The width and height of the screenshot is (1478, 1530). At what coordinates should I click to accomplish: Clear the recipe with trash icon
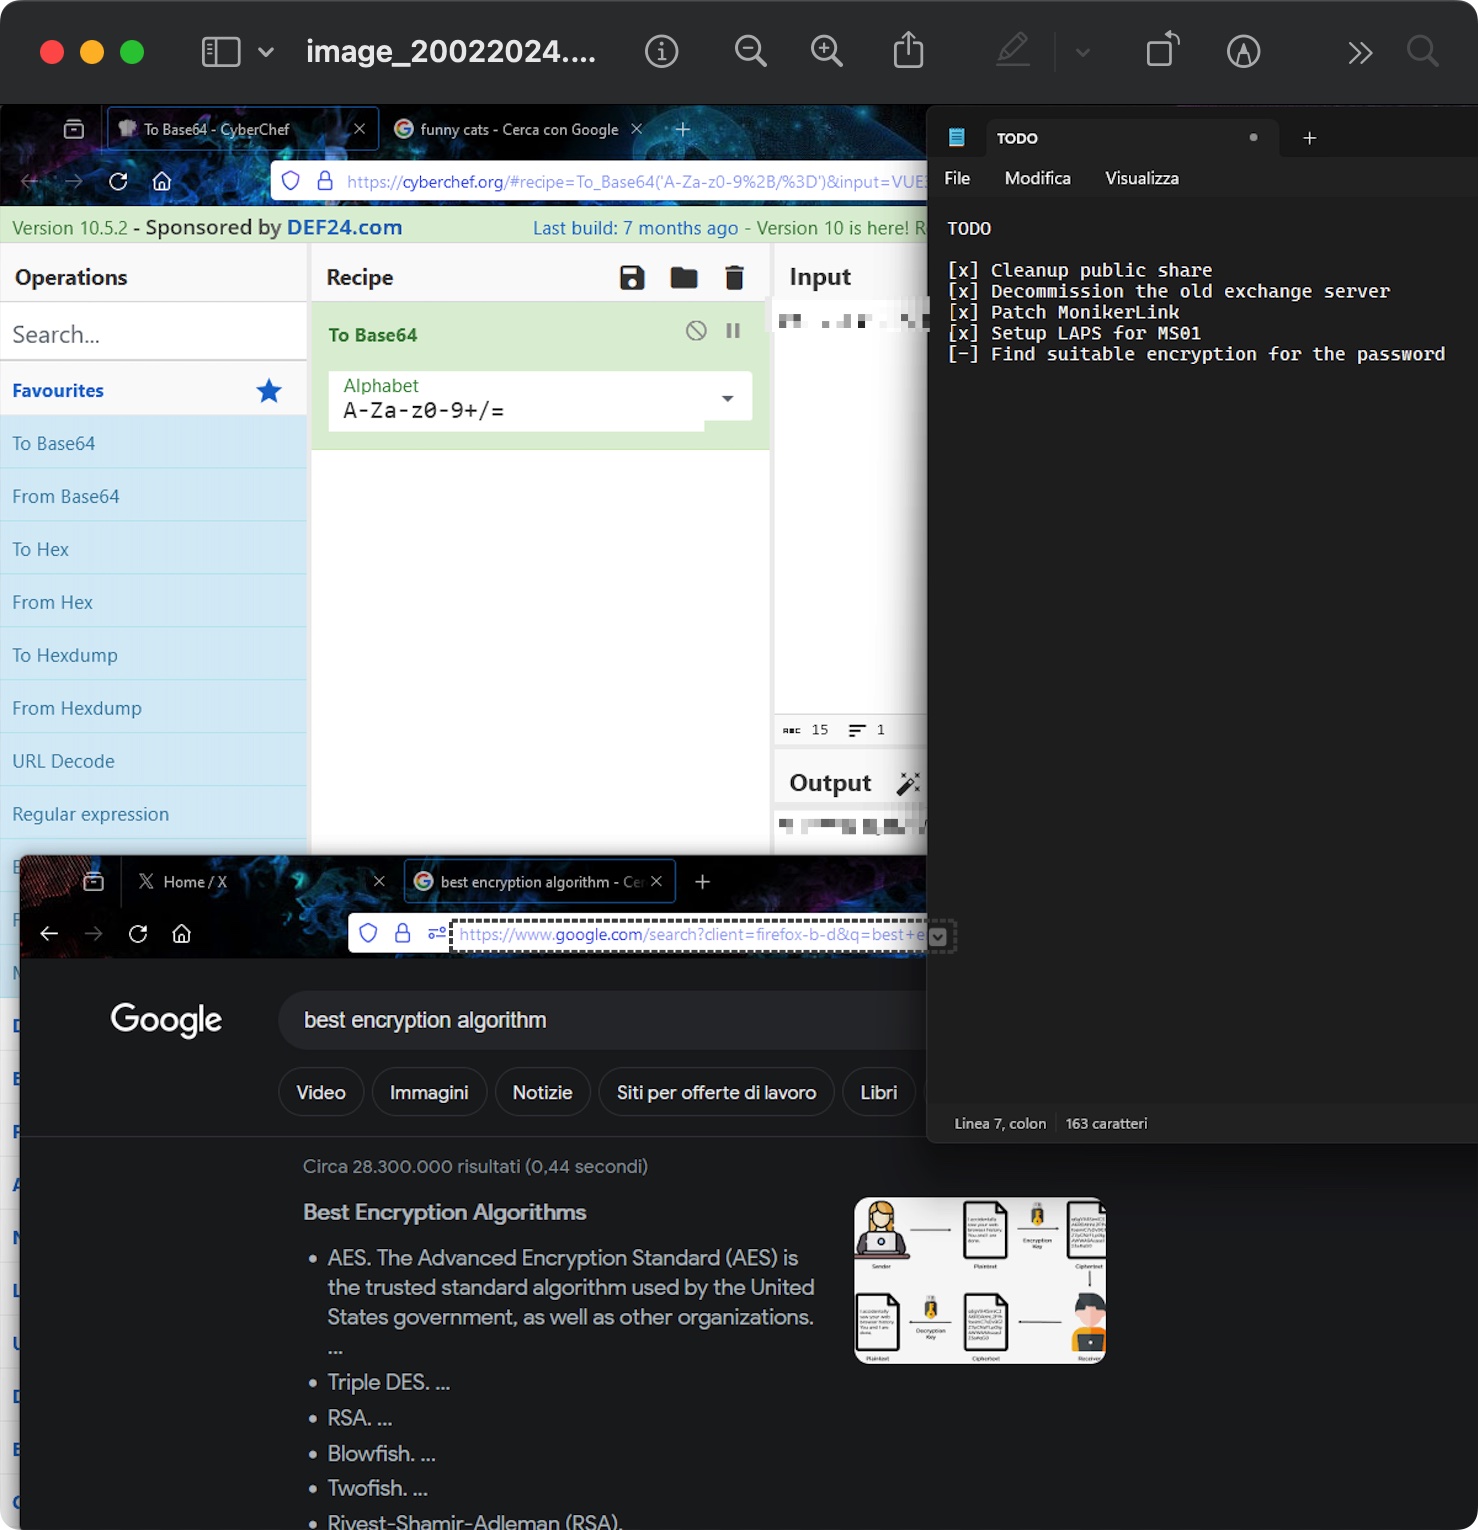[x=734, y=277]
